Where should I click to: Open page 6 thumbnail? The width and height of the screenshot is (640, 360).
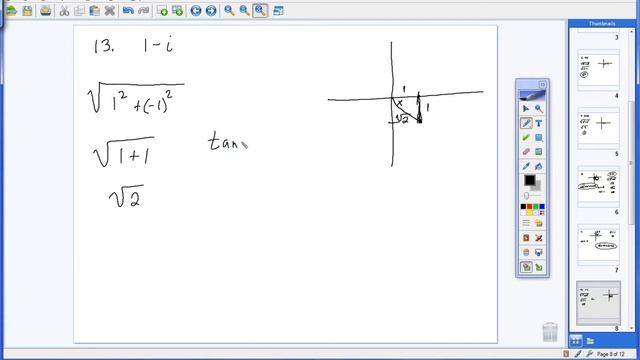pyautogui.click(x=598, y=187)
